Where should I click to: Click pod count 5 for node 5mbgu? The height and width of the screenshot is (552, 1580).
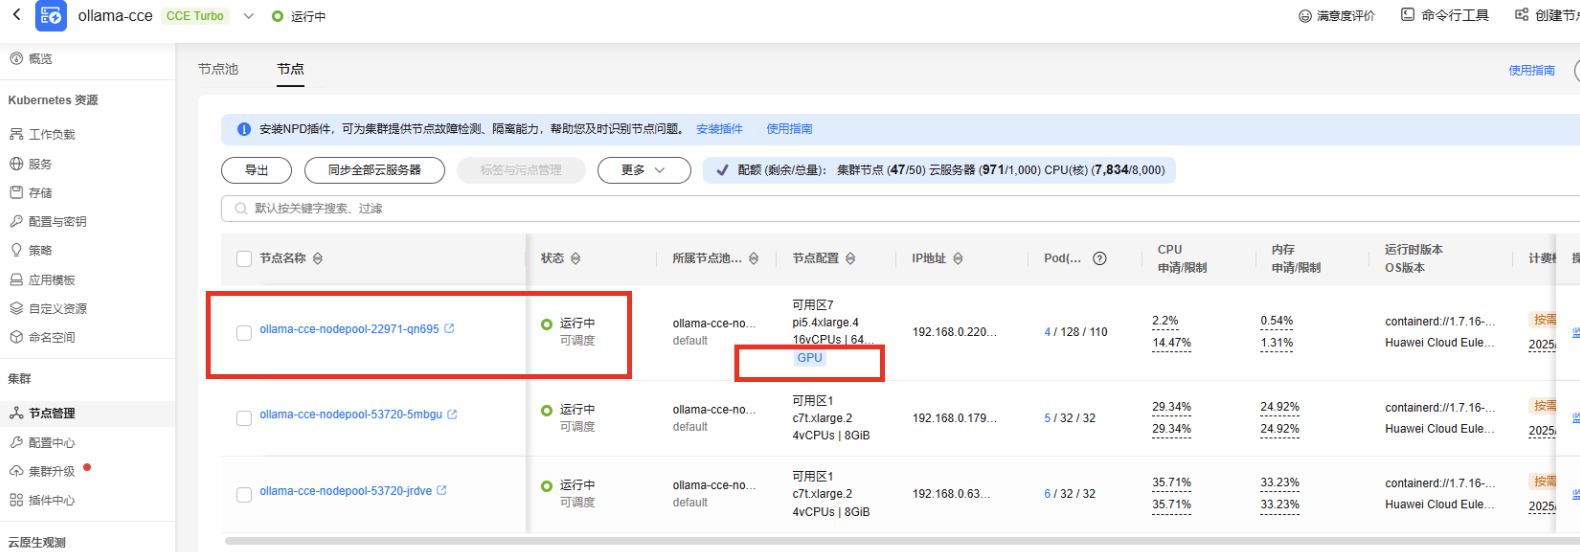[1047, 418]
